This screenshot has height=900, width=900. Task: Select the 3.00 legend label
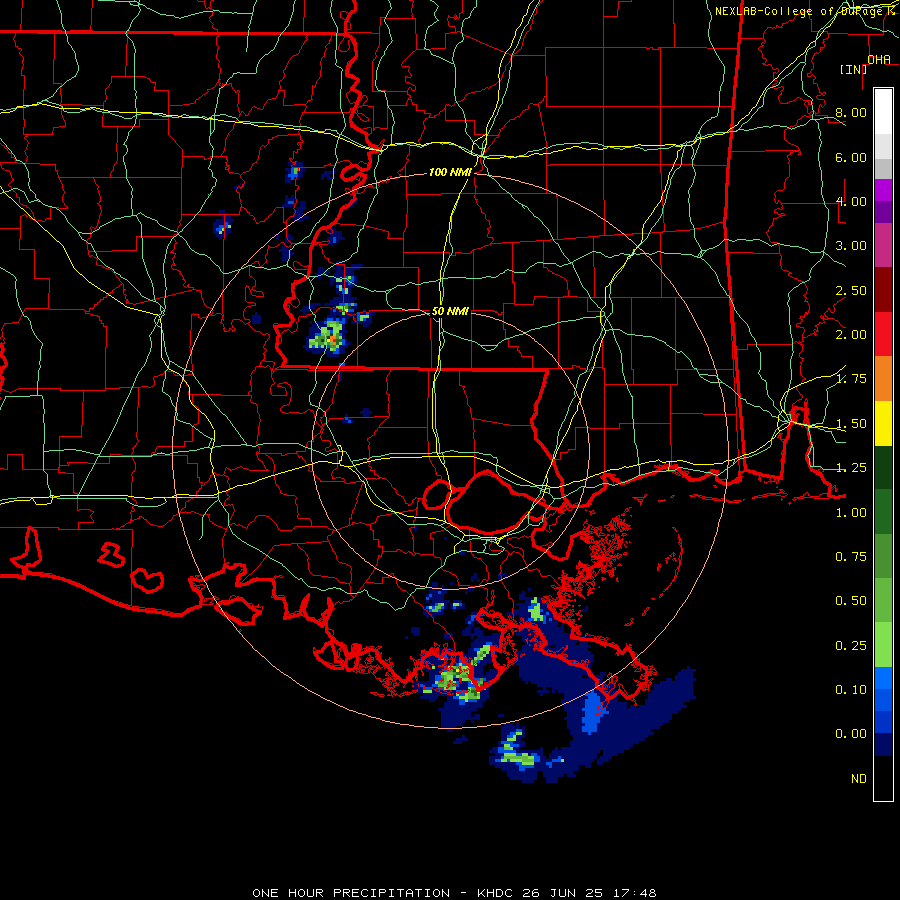point(851,246)
